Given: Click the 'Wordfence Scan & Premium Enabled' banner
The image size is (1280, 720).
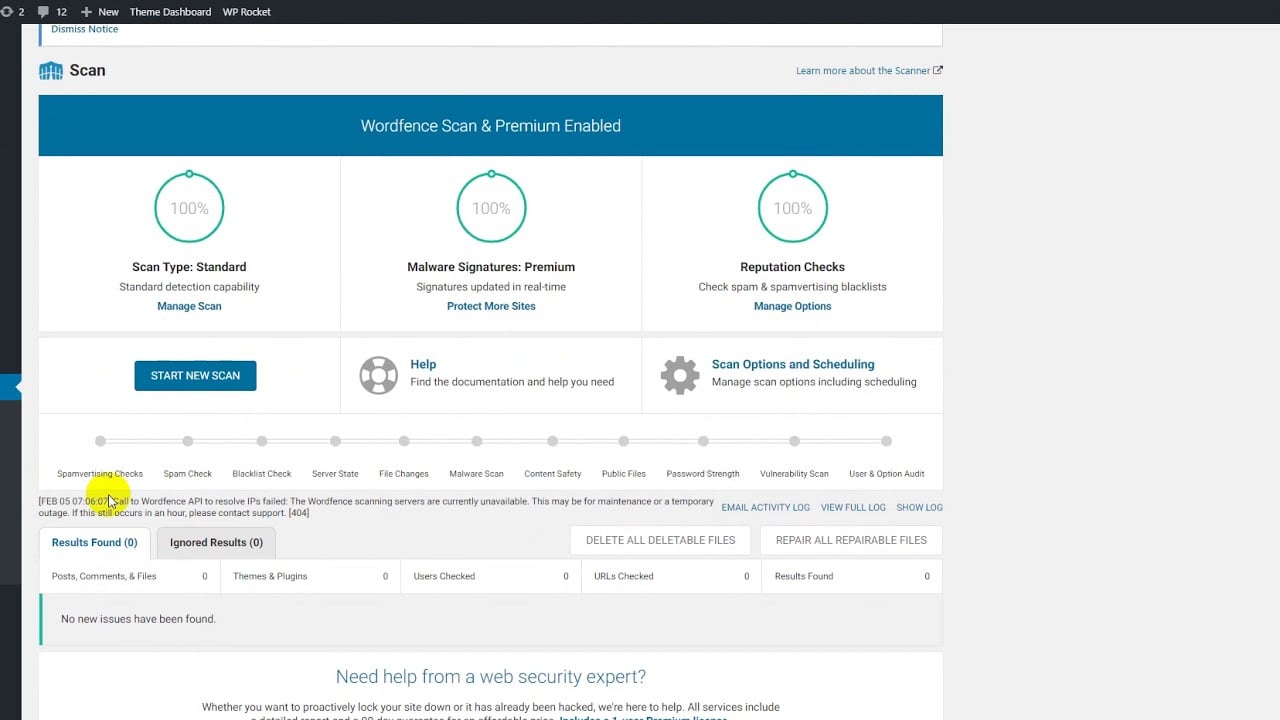Looking at the screenshot, I should coord(491,126).
